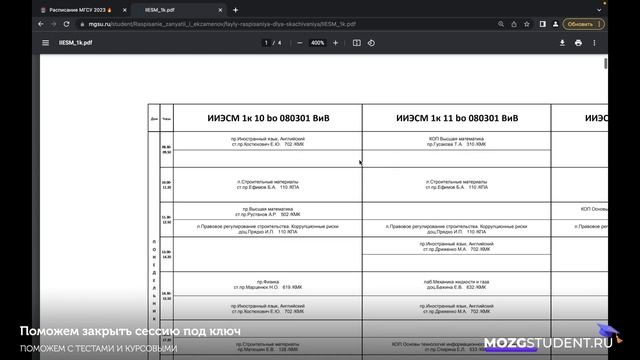Download the IIESM_1k.pdf file
This screenshot has height=360, width=640.
pyautogui.click(x=562, y=43)
